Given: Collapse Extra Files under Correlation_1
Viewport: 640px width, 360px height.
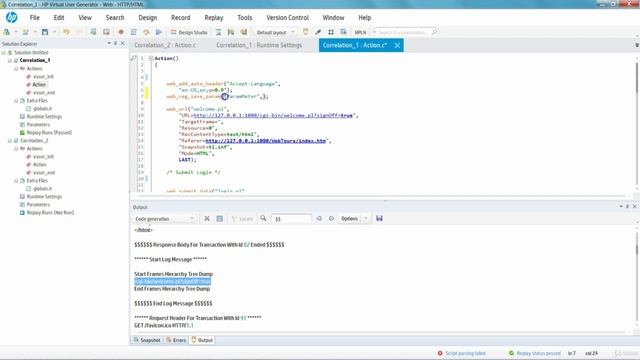Looking at the screenshot, I should 16,100.
